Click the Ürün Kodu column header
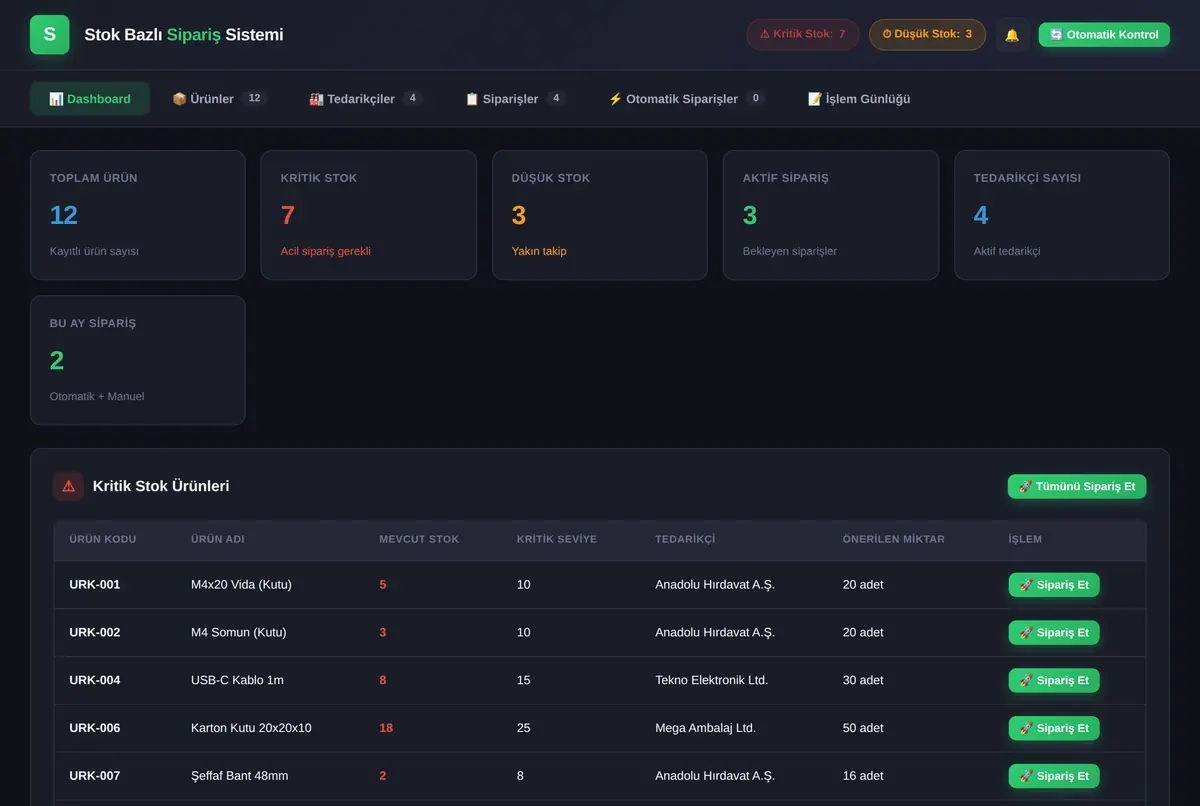The width and height of the screenshot is (1200, 806). [x=103, y=539]
